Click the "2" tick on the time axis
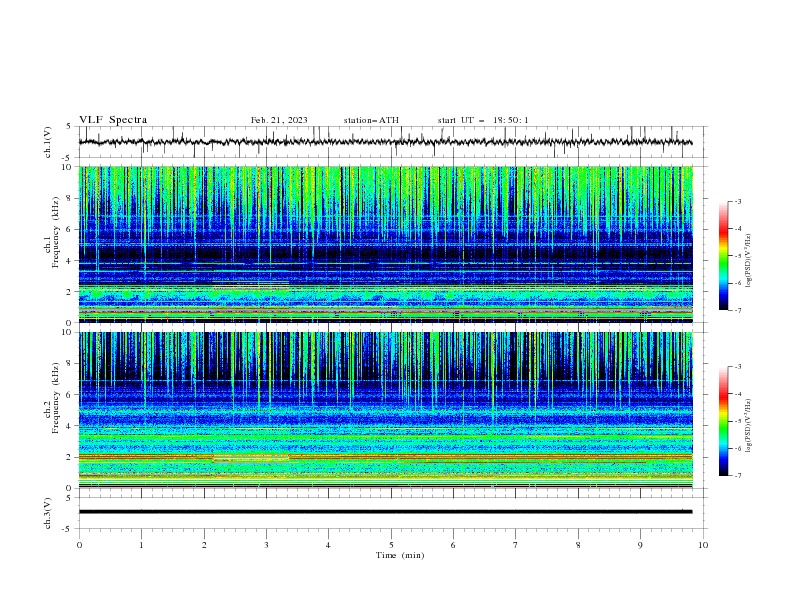 [204, 545]
